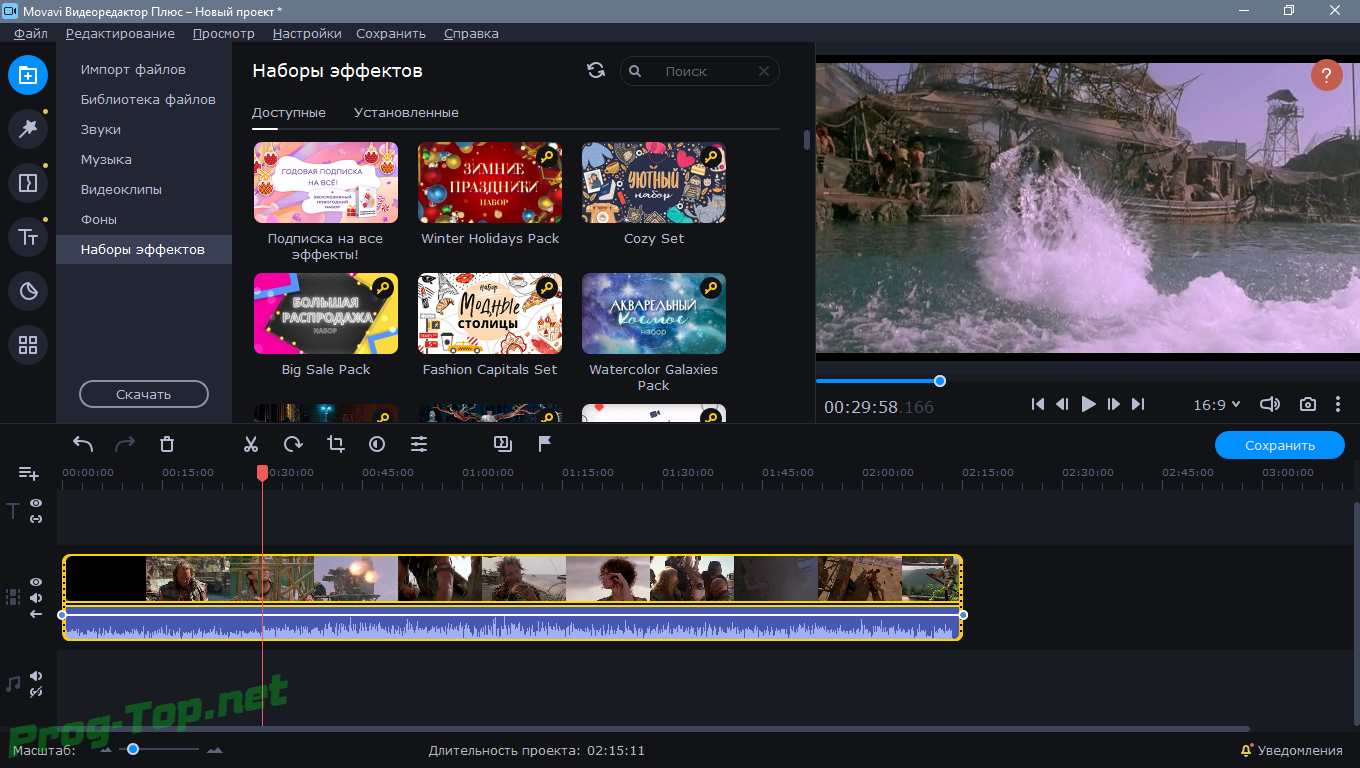The width and height of the screenshot is (1360, 768).
Task: Toggle title track visibility eye
Action: tap(36, 504)
